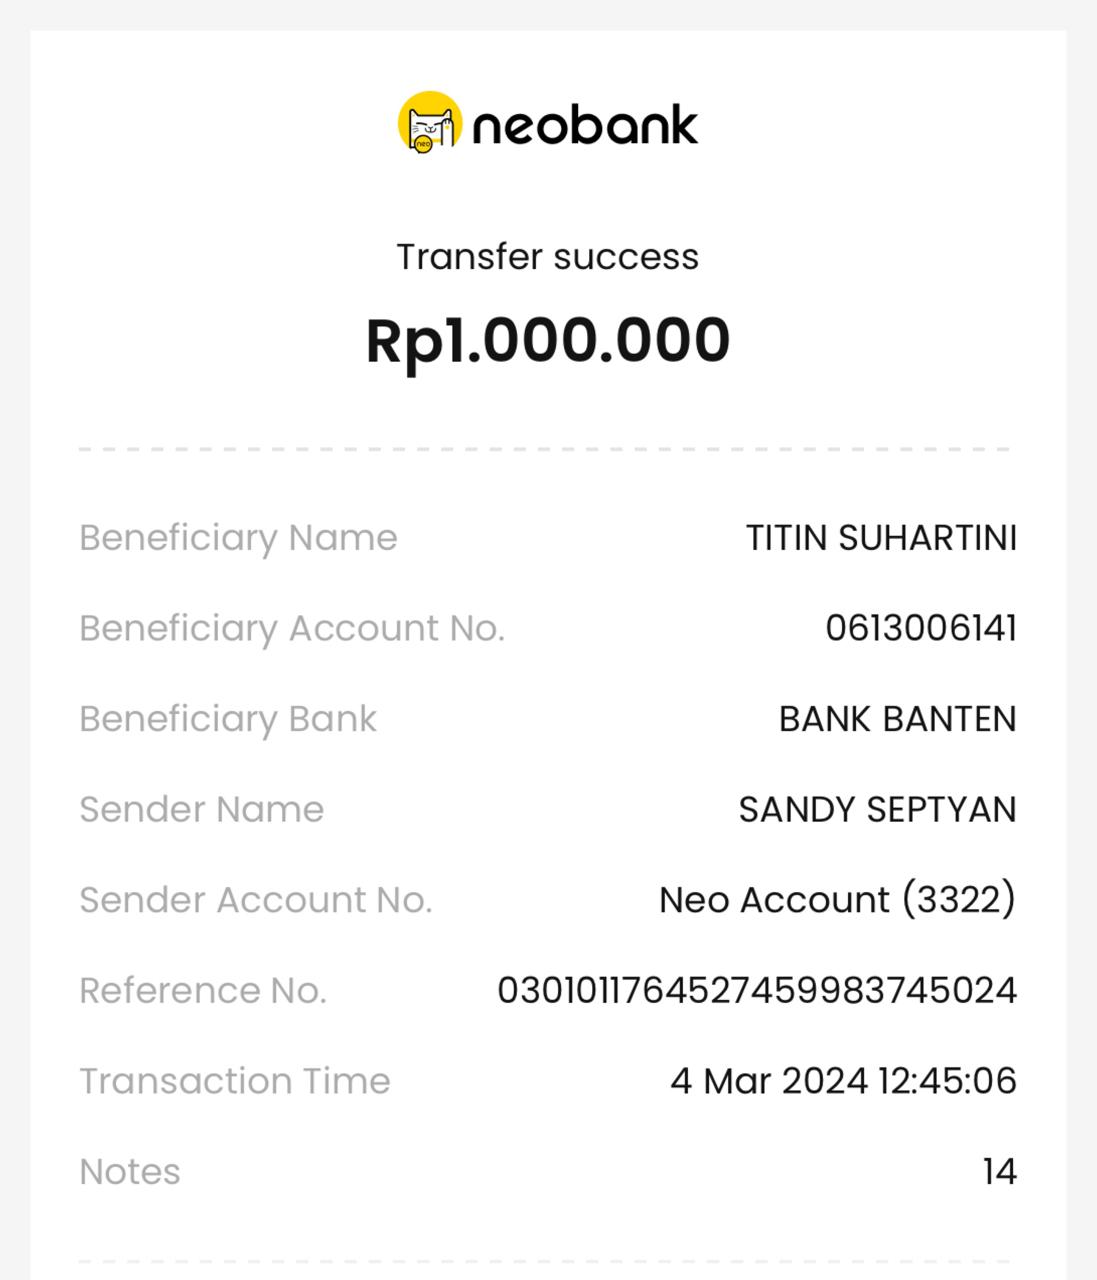Select the Neo Account (3322) value
Viewport: 1097px width, 1280px height.
(837, 900)
